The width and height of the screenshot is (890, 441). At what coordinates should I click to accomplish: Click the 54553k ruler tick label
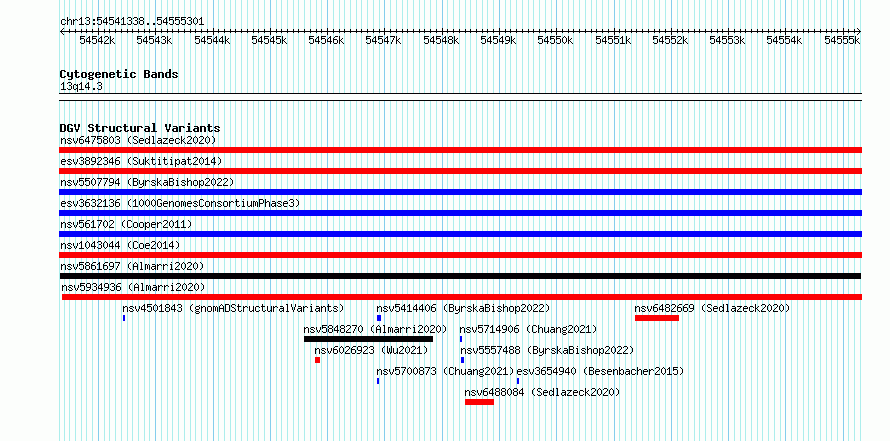tap(728, 40)
